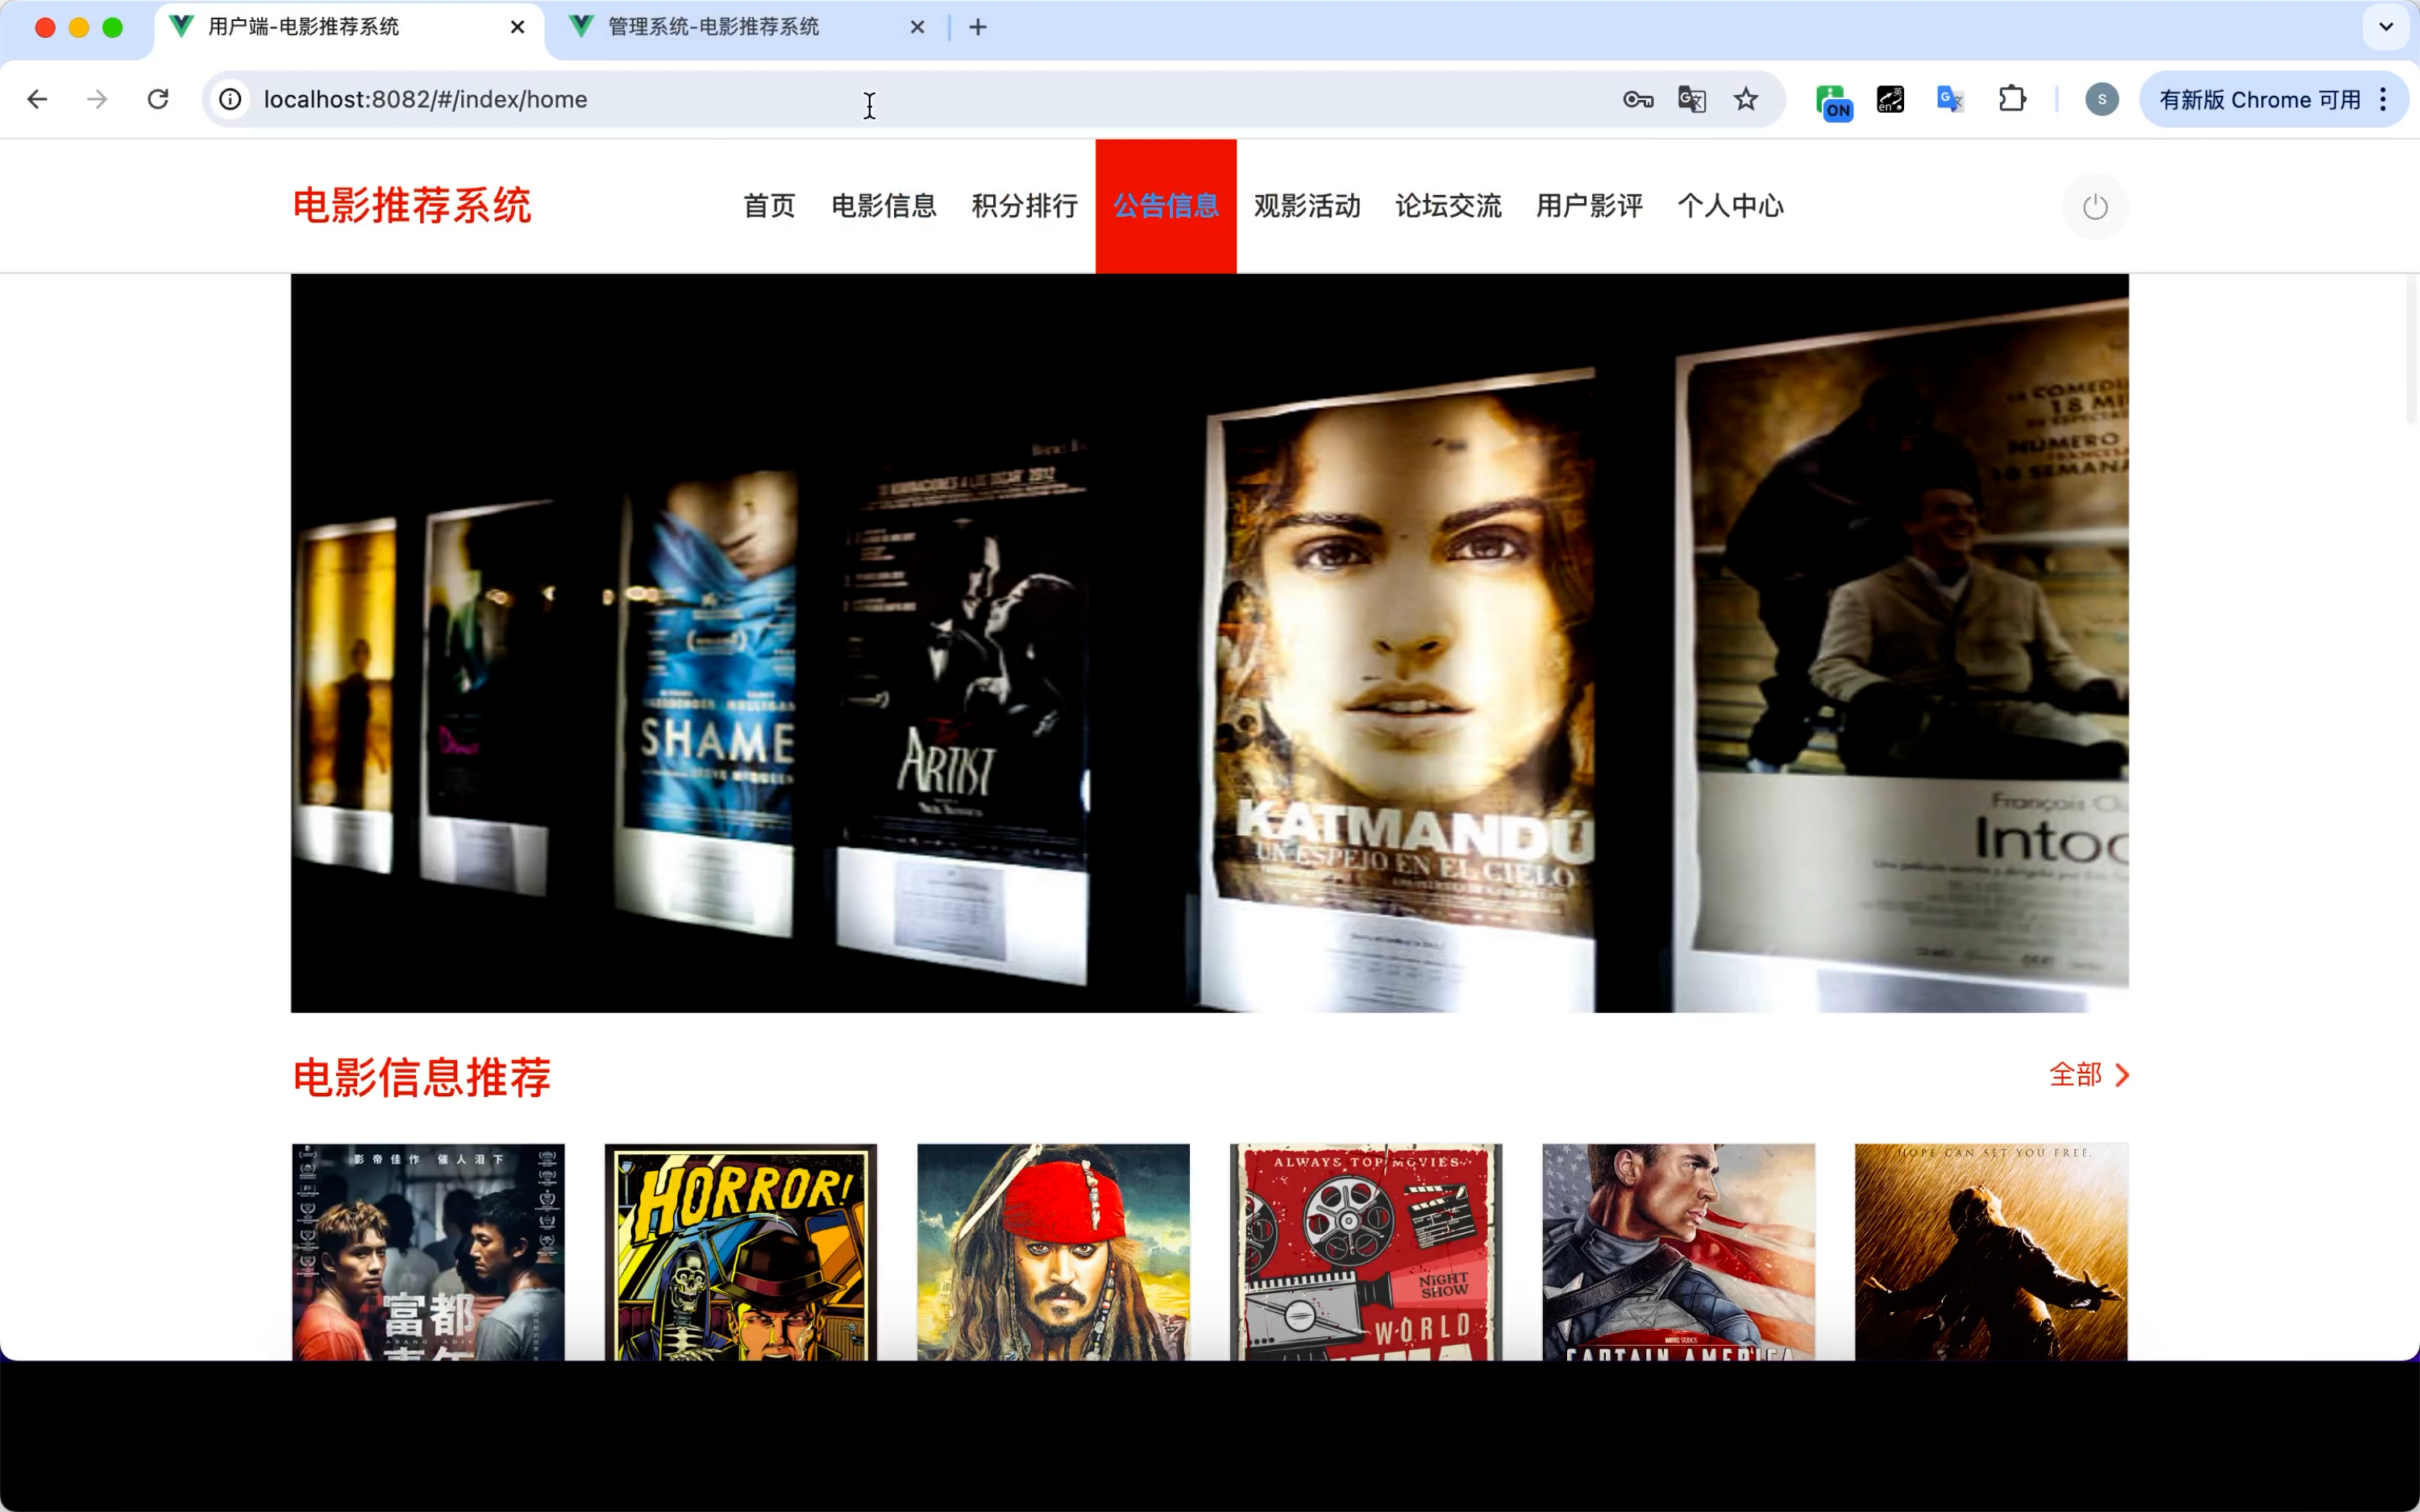This screenshot has width=2420, height=1512.
Task: Open the Google Translate extension icon
Action: (1950, 99)
